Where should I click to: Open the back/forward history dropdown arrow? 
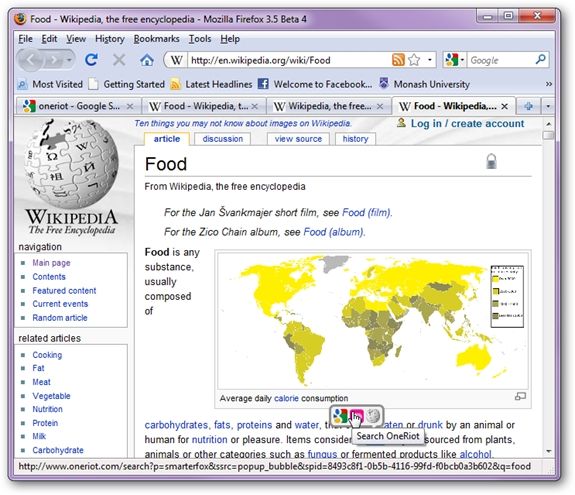[x=69, y=60]
